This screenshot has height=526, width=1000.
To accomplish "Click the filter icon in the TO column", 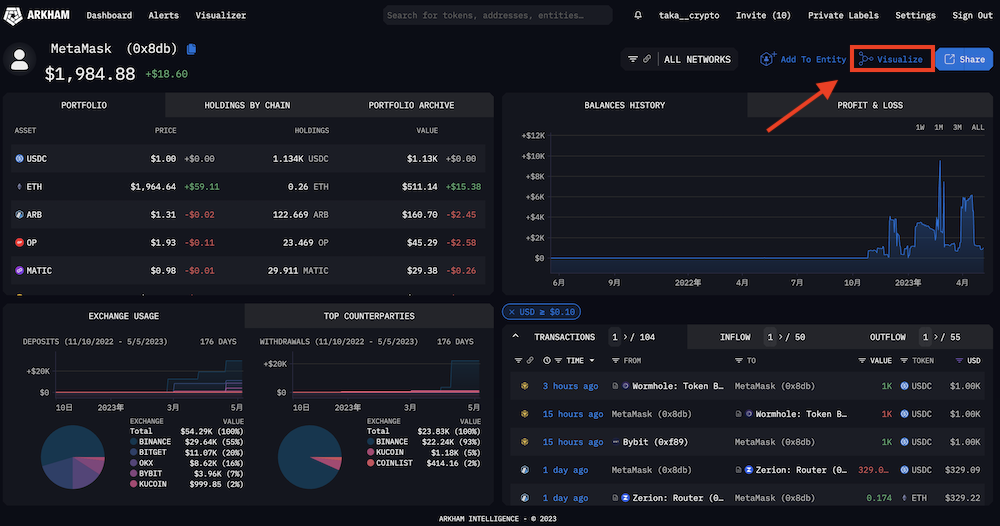I will 740,360.
